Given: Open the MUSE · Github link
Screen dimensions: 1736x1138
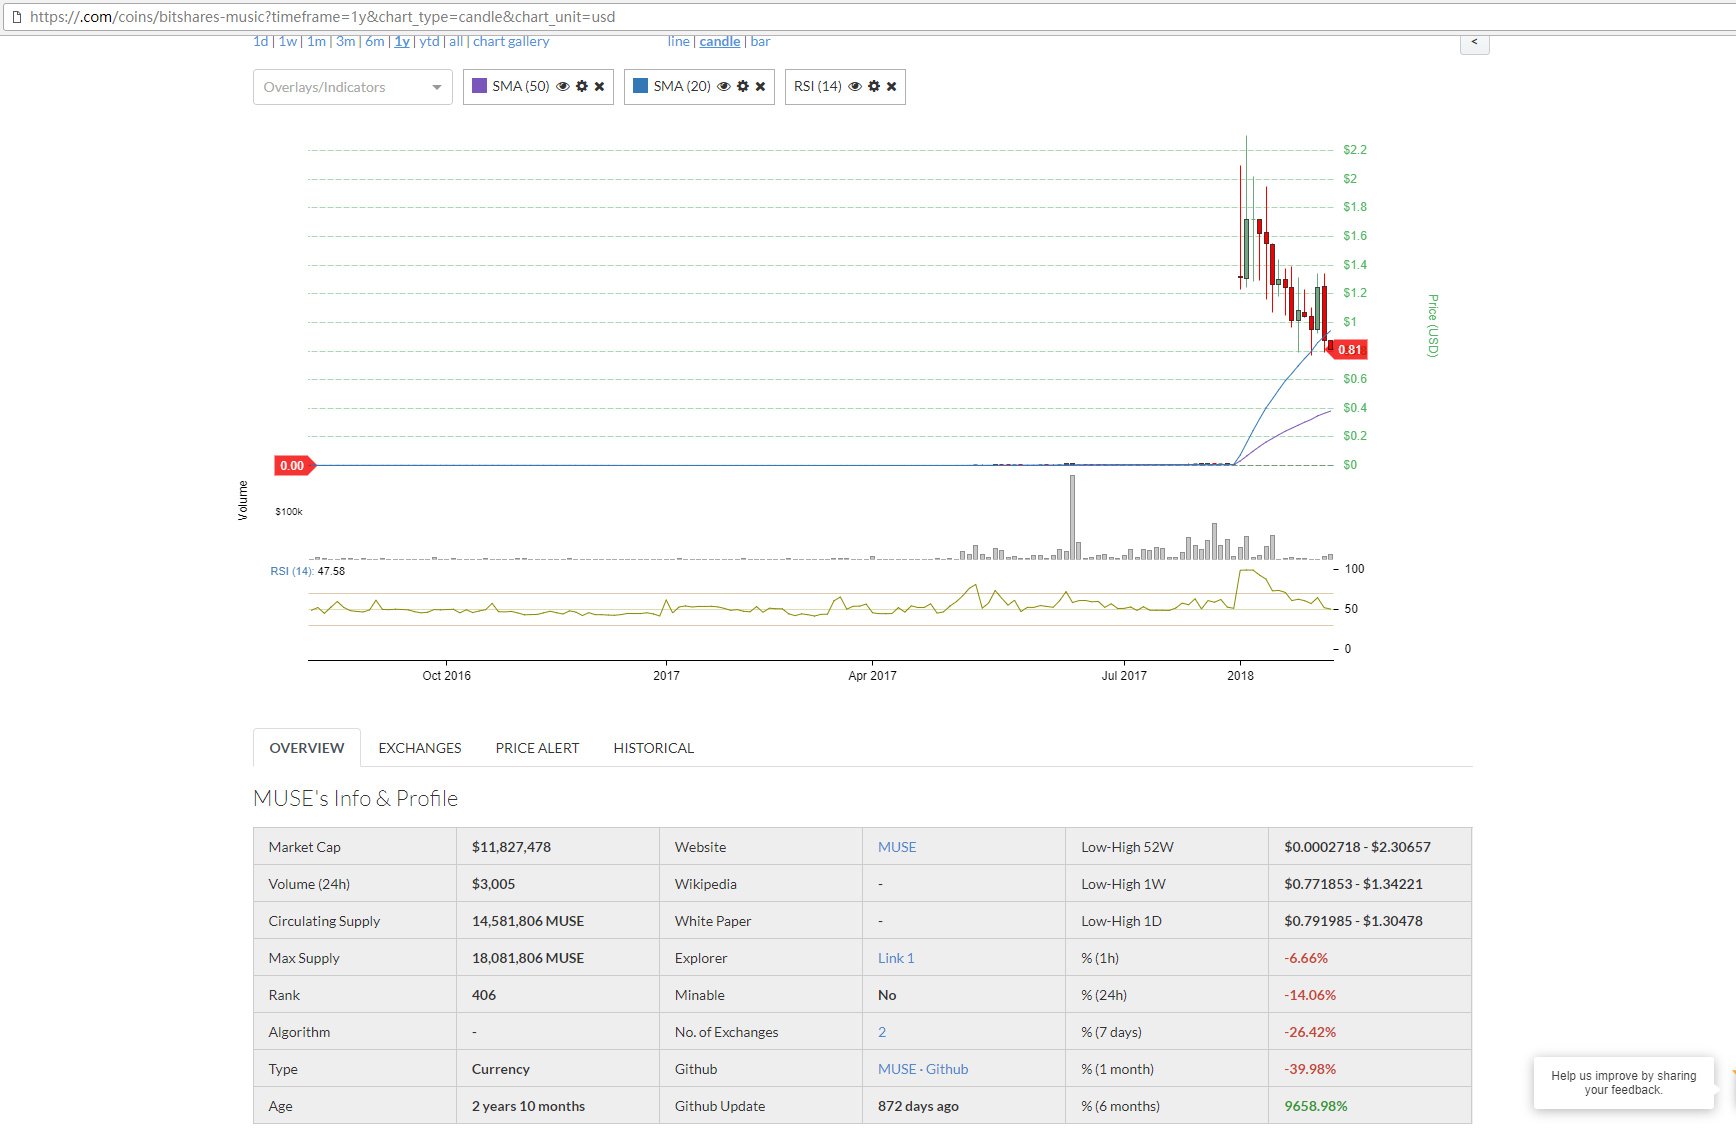Looking at the screenshot, I should [923, 1069].
